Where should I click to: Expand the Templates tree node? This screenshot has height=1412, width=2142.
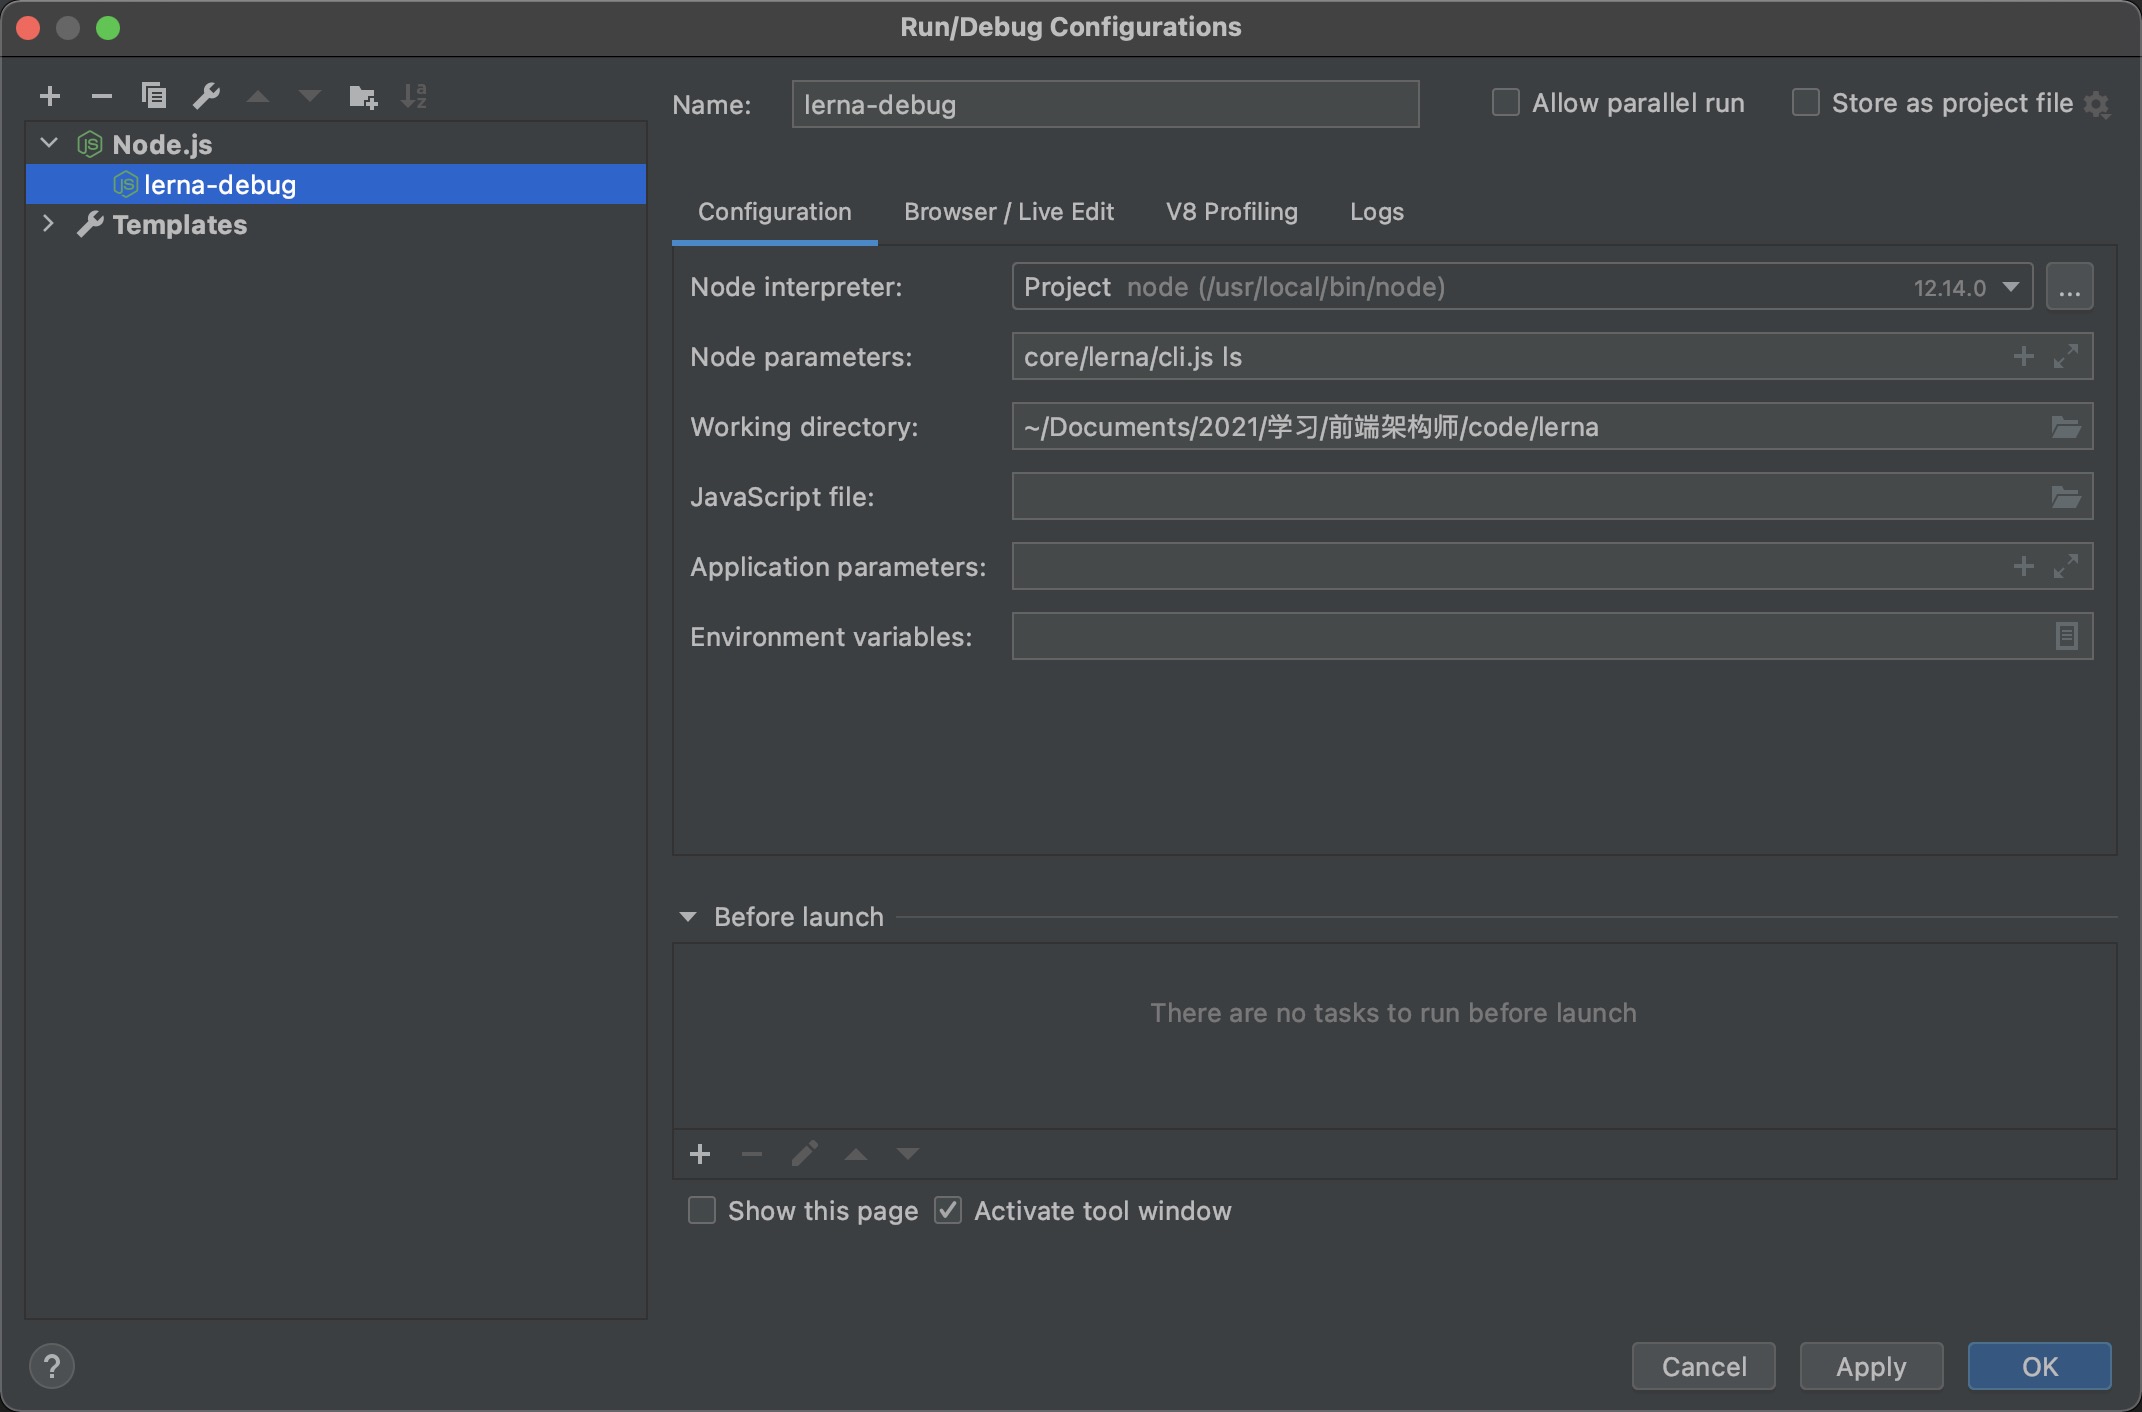[48, 224]
